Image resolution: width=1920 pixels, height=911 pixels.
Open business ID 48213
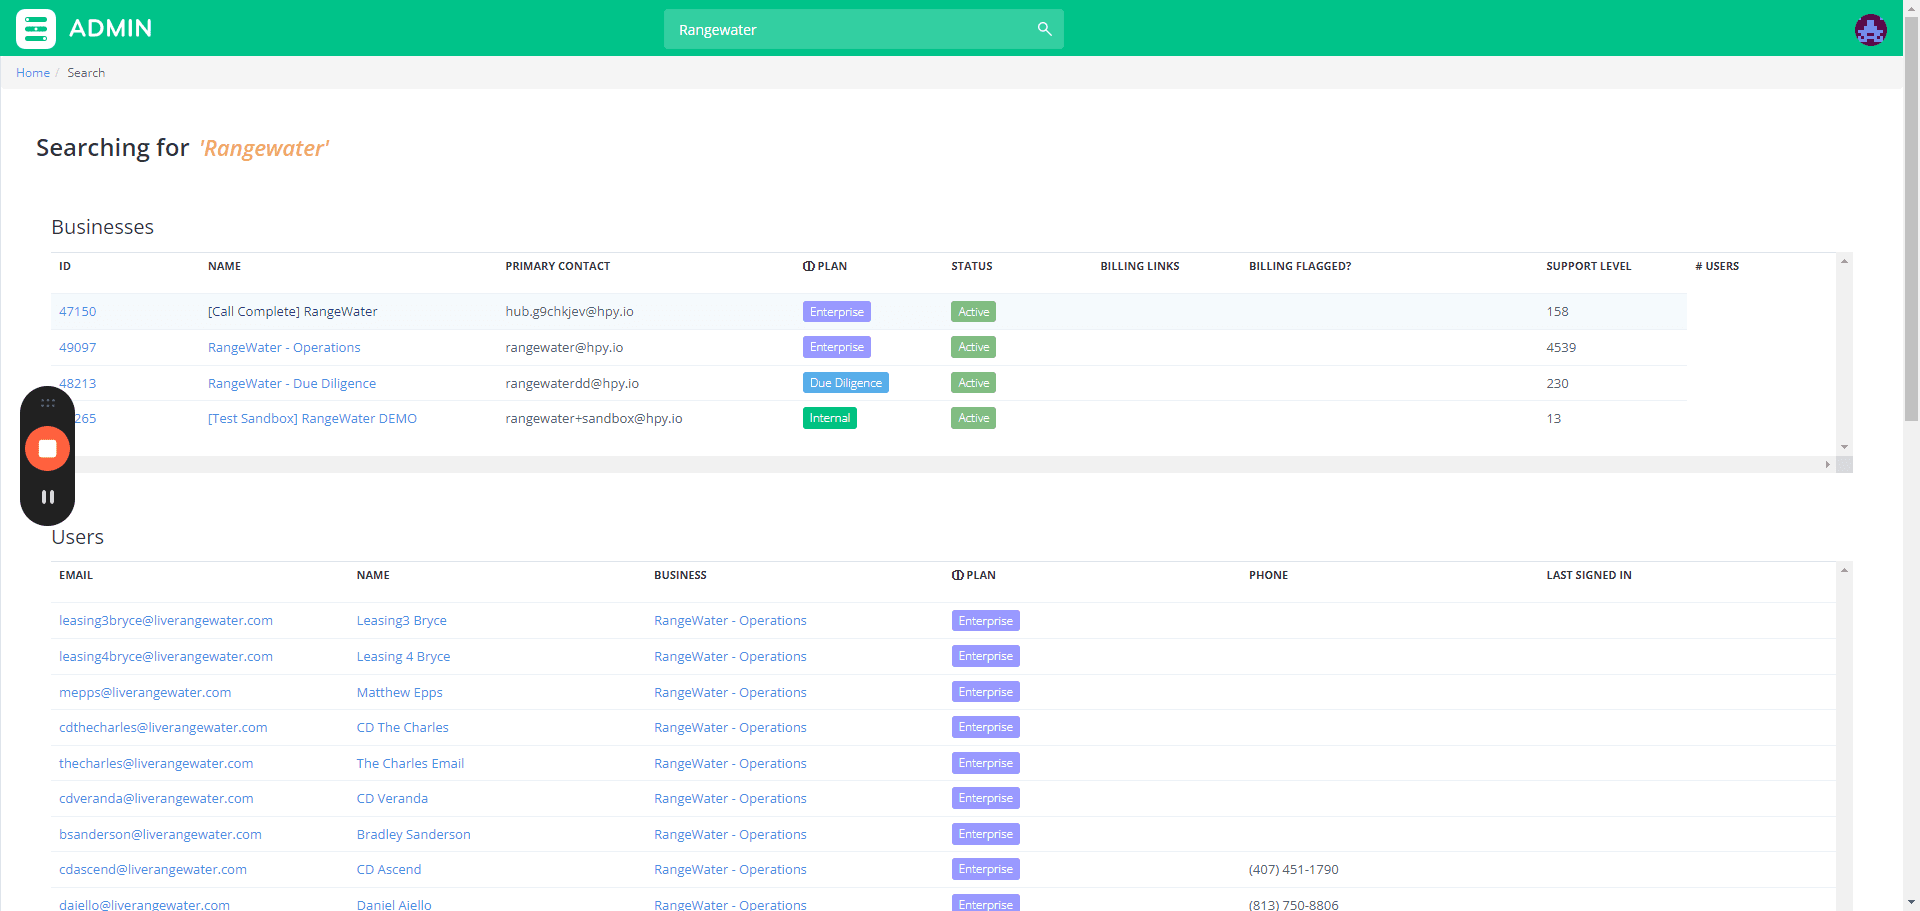pyautogui.click(x=77, y=384)
